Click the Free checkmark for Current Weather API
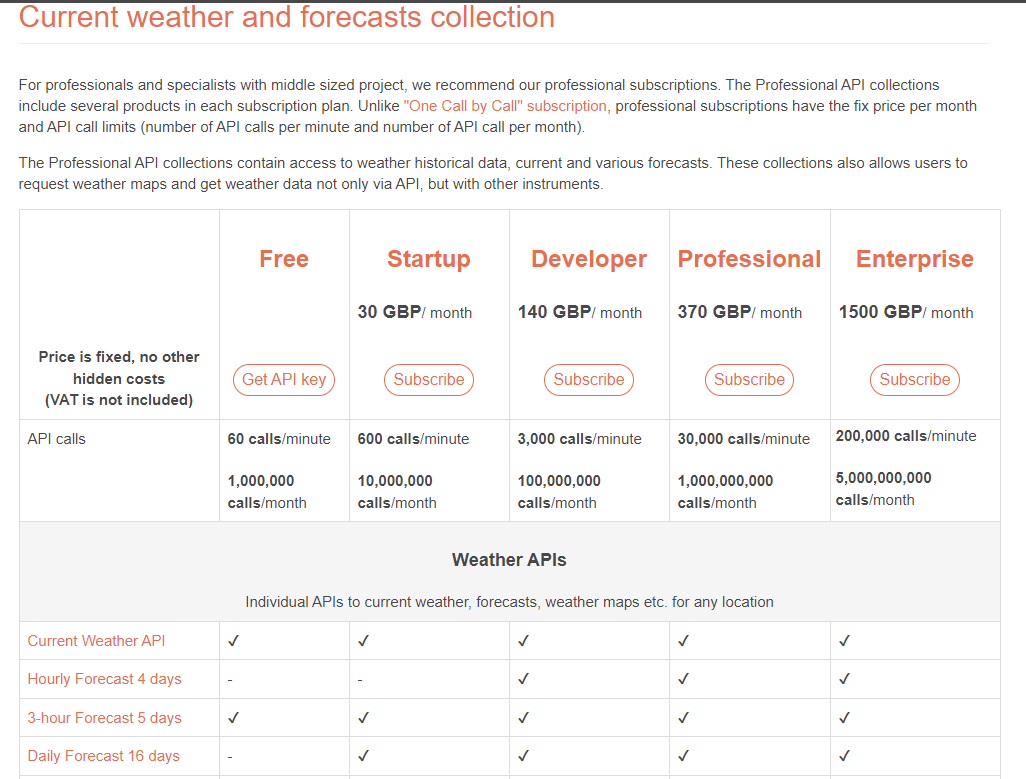The height and width of the screenshot is (779, 1026). 234,641
